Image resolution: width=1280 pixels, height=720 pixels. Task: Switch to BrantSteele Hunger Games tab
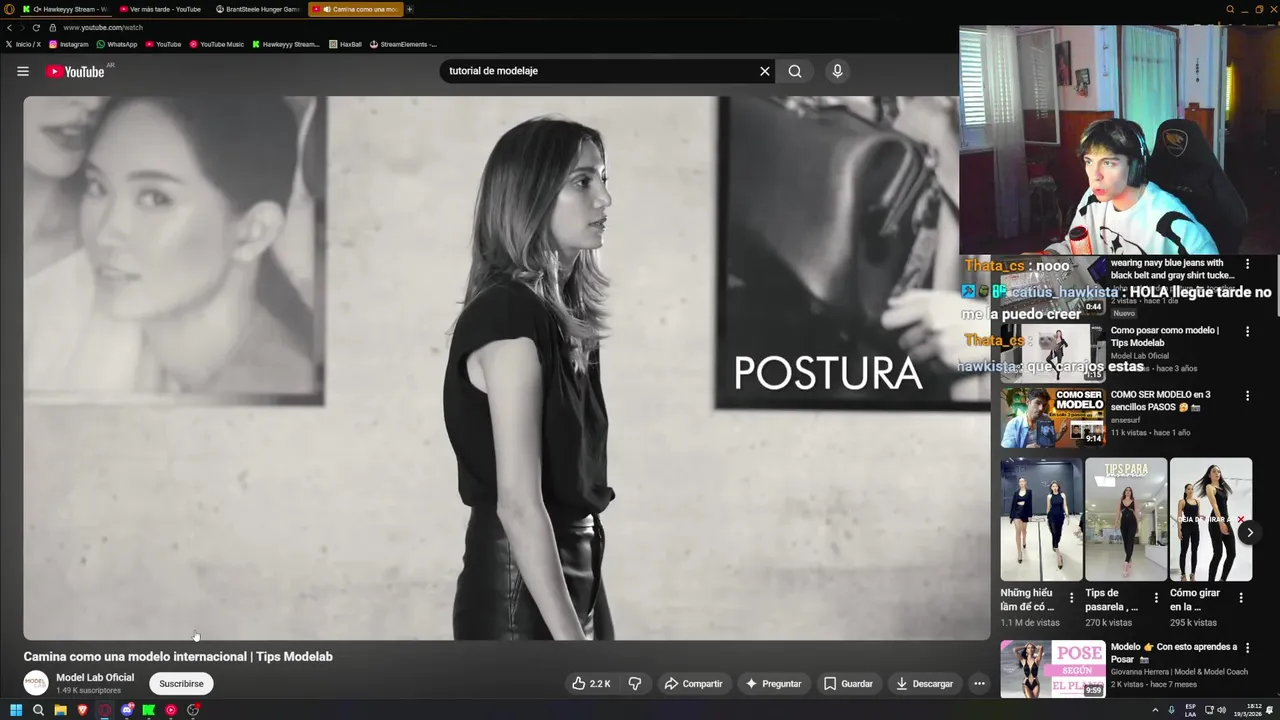coord(258,9)
